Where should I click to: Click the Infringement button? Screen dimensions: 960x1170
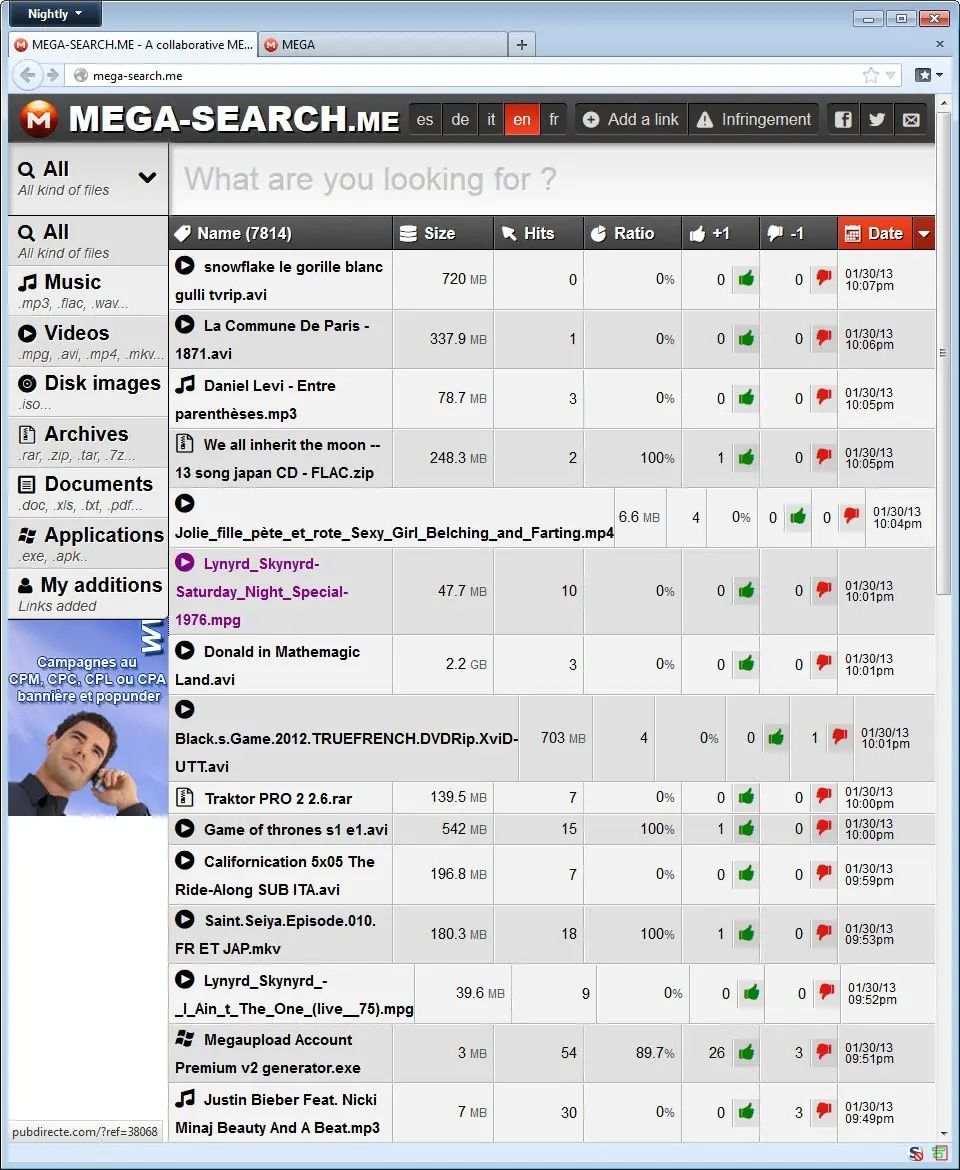point(754,119)
